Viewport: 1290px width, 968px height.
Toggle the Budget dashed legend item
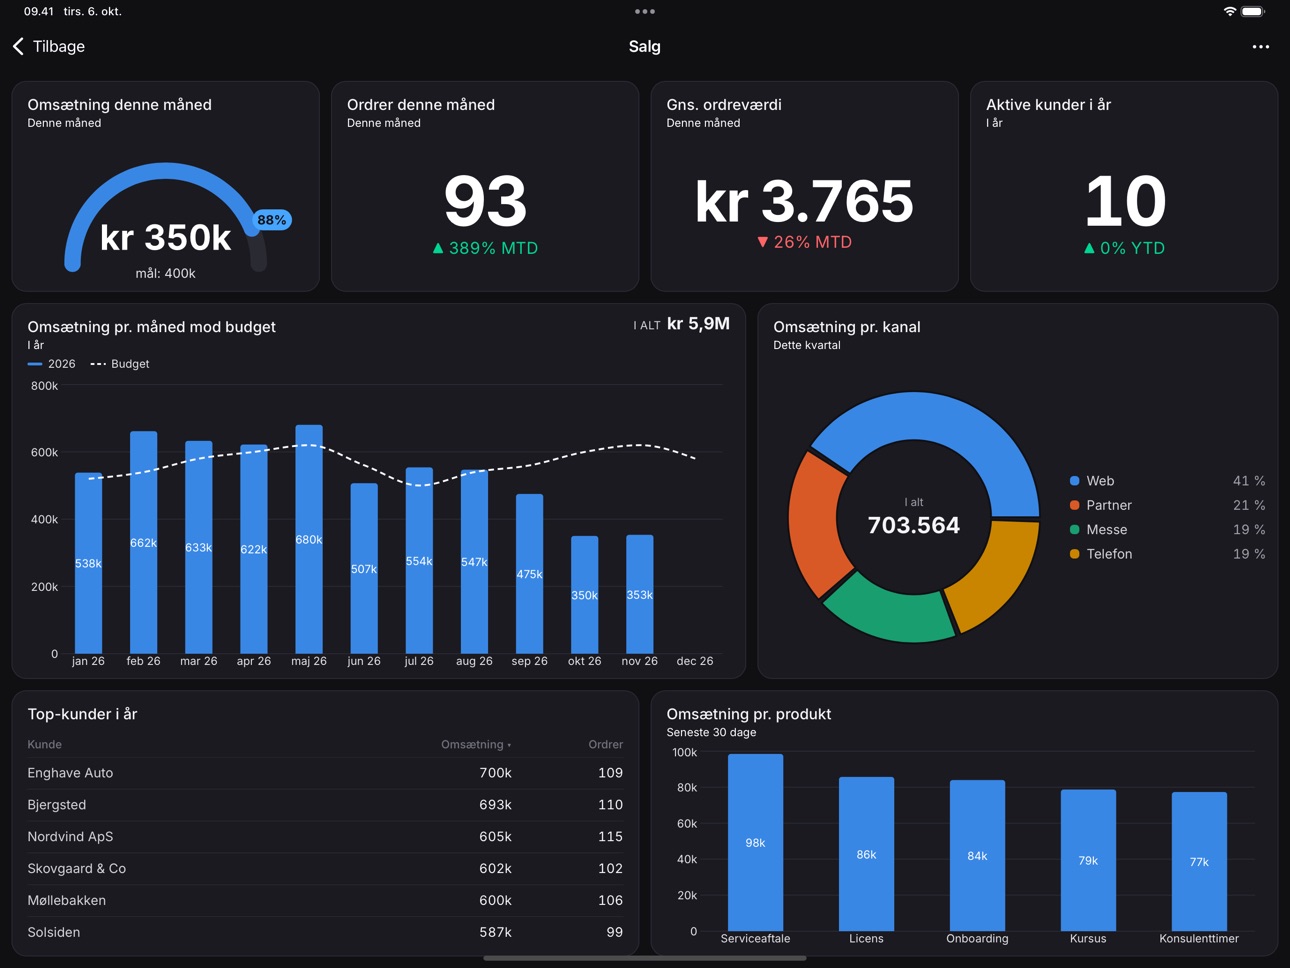pos(120,364)
